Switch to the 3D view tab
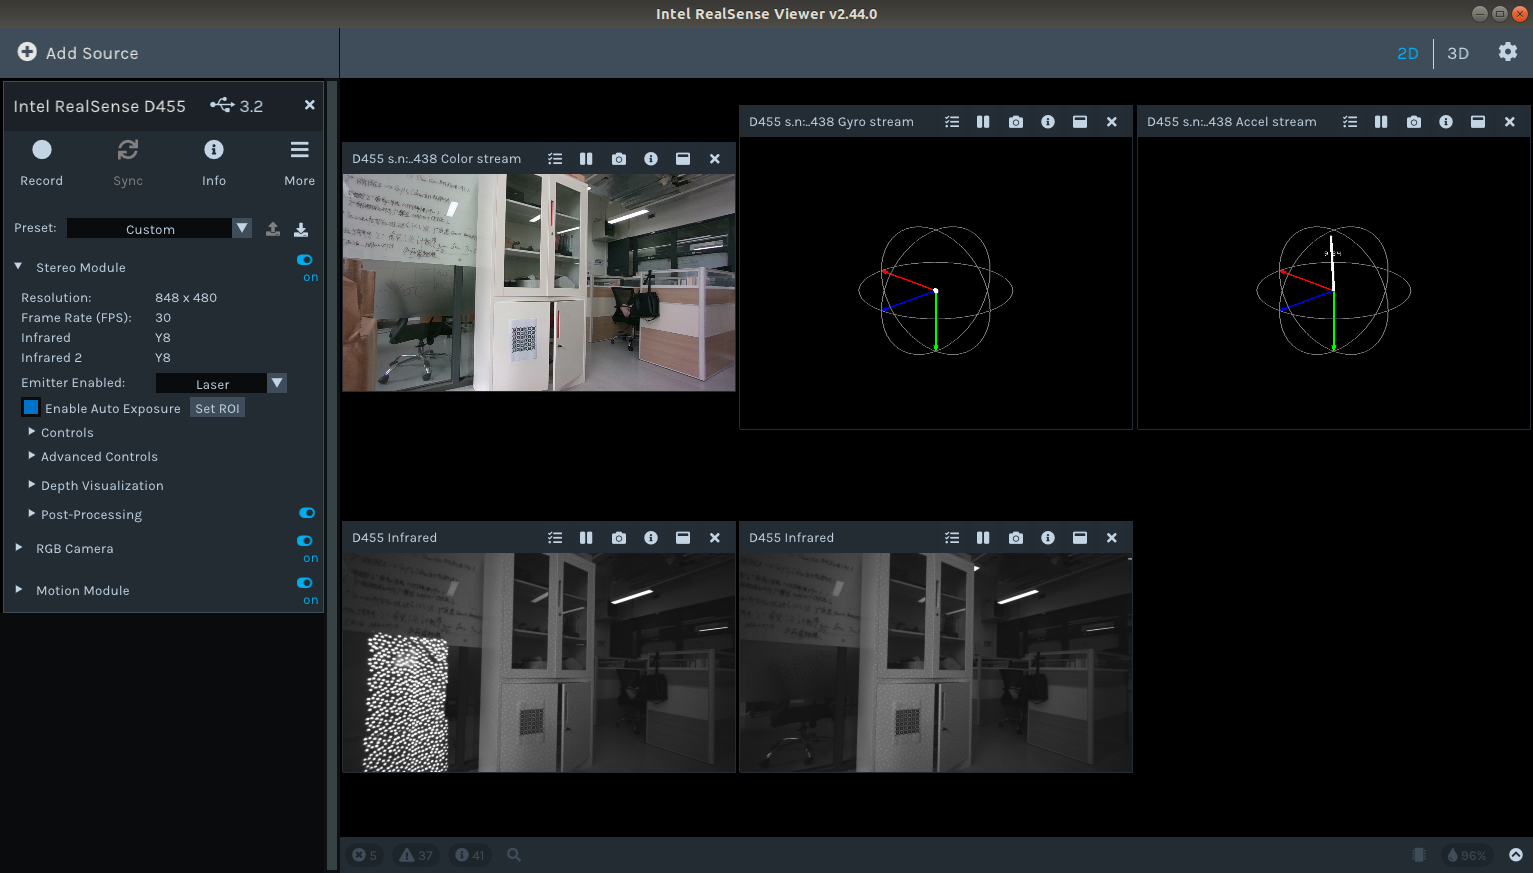 [1458, 53]
